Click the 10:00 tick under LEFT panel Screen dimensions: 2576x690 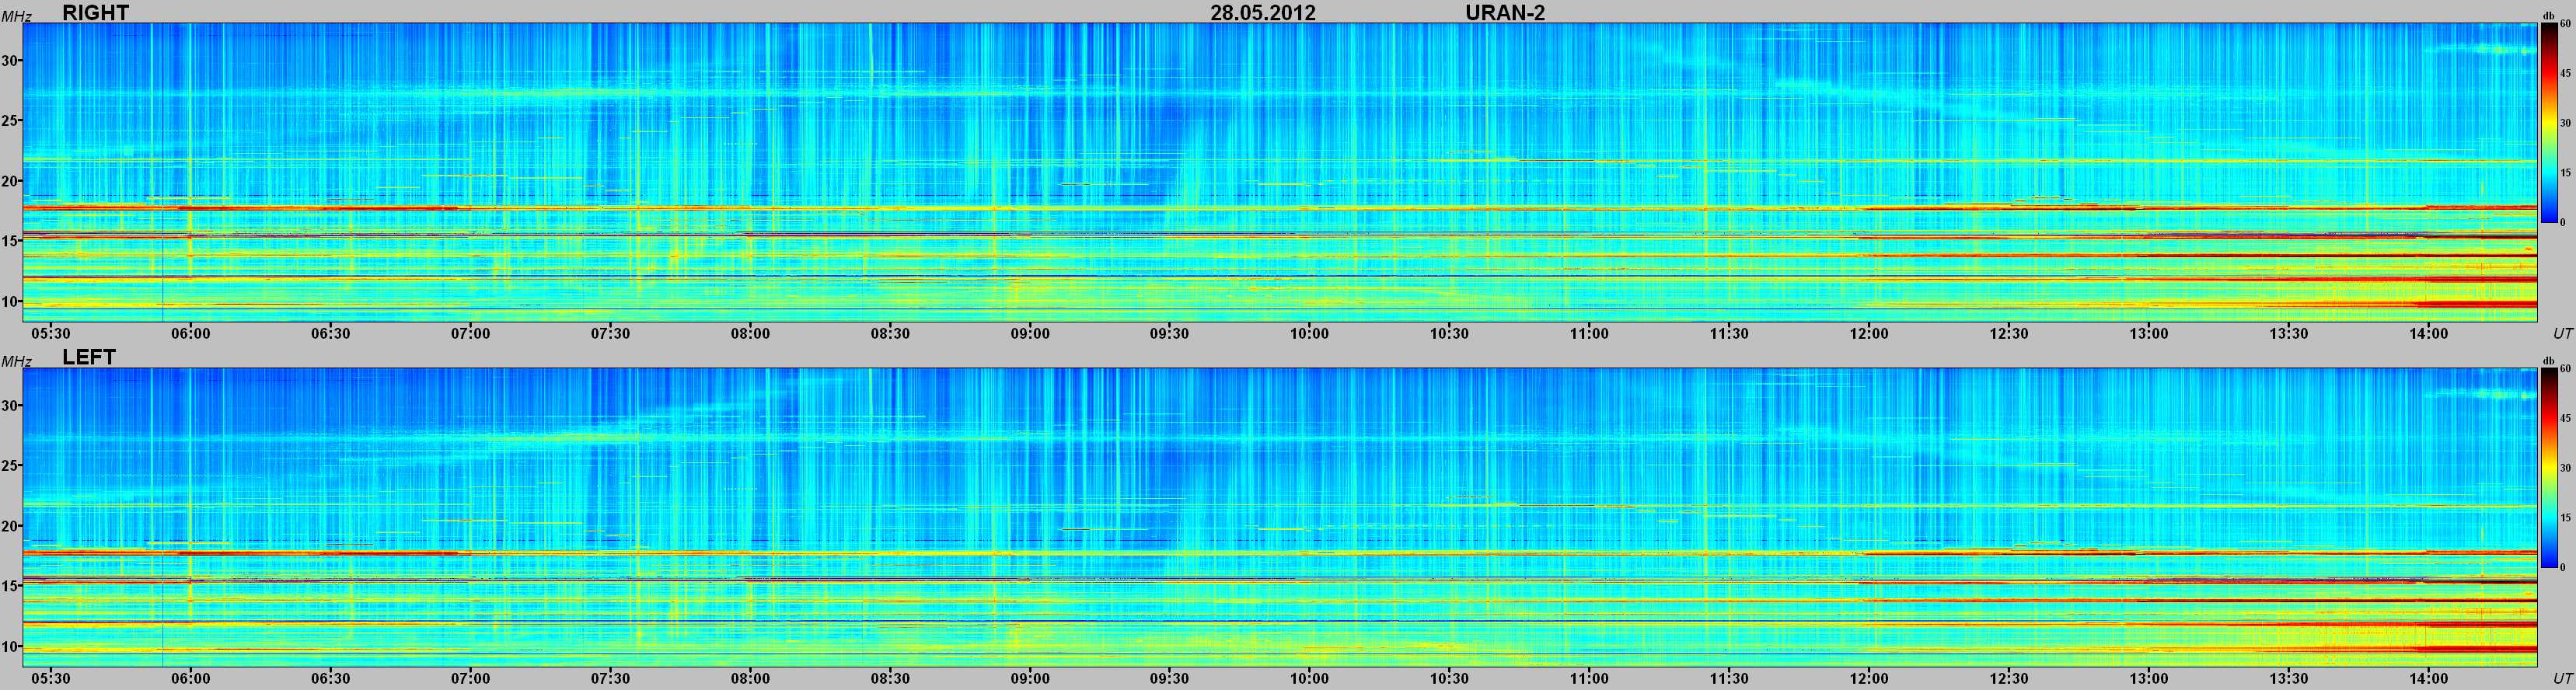[x=1309, y=678]
